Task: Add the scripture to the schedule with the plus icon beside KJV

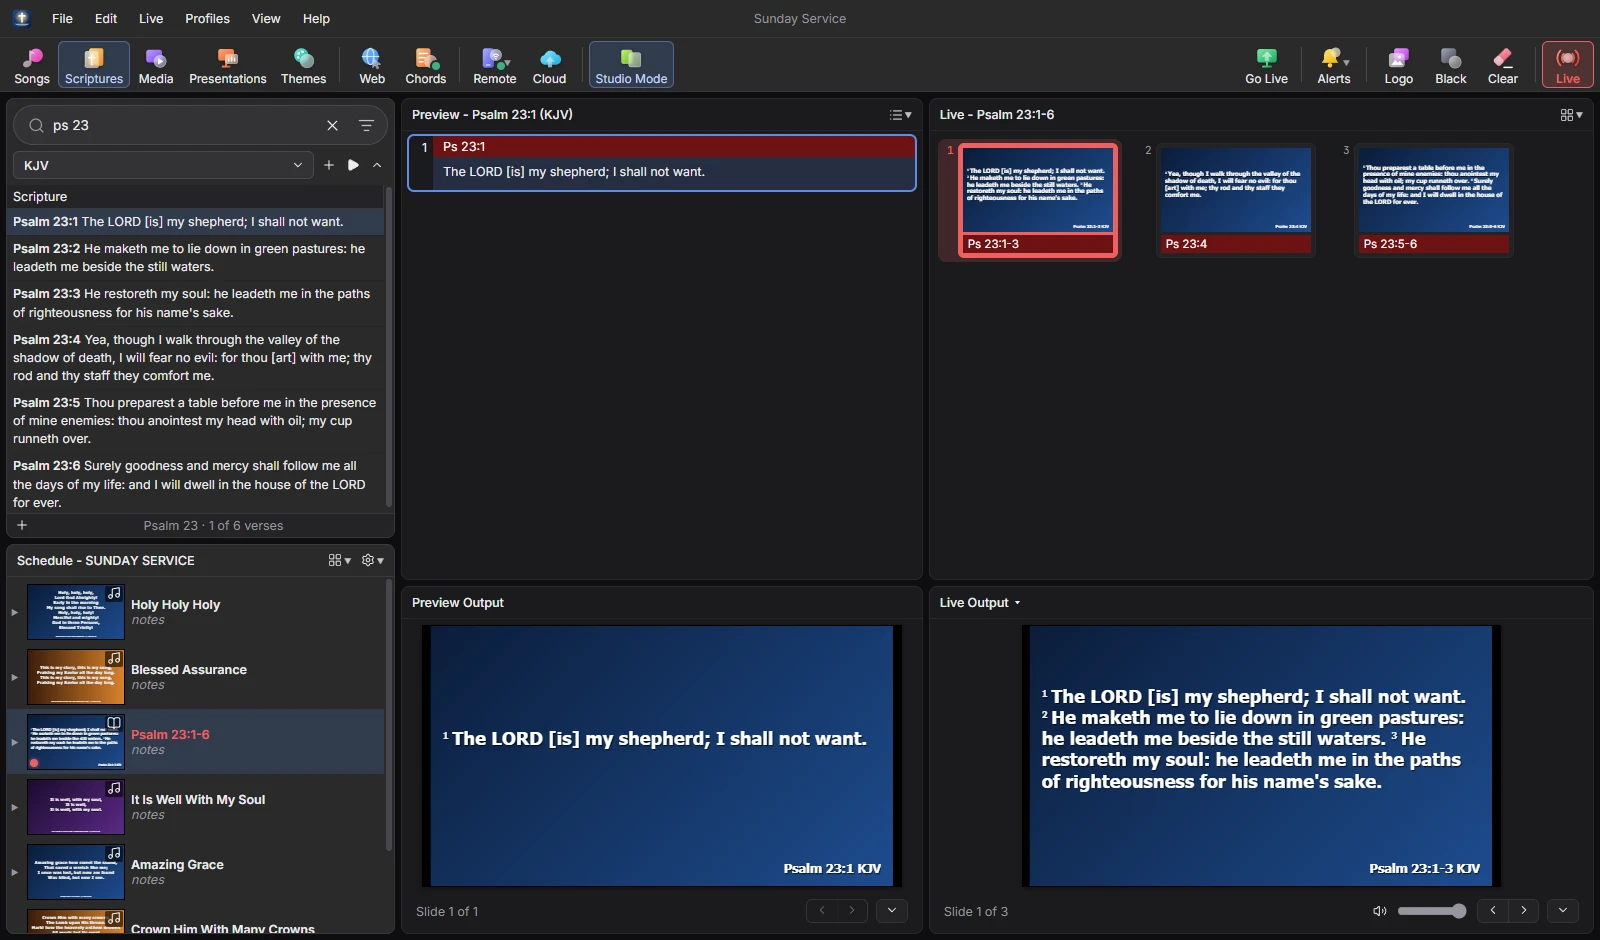Action: (x=329, y=165)
